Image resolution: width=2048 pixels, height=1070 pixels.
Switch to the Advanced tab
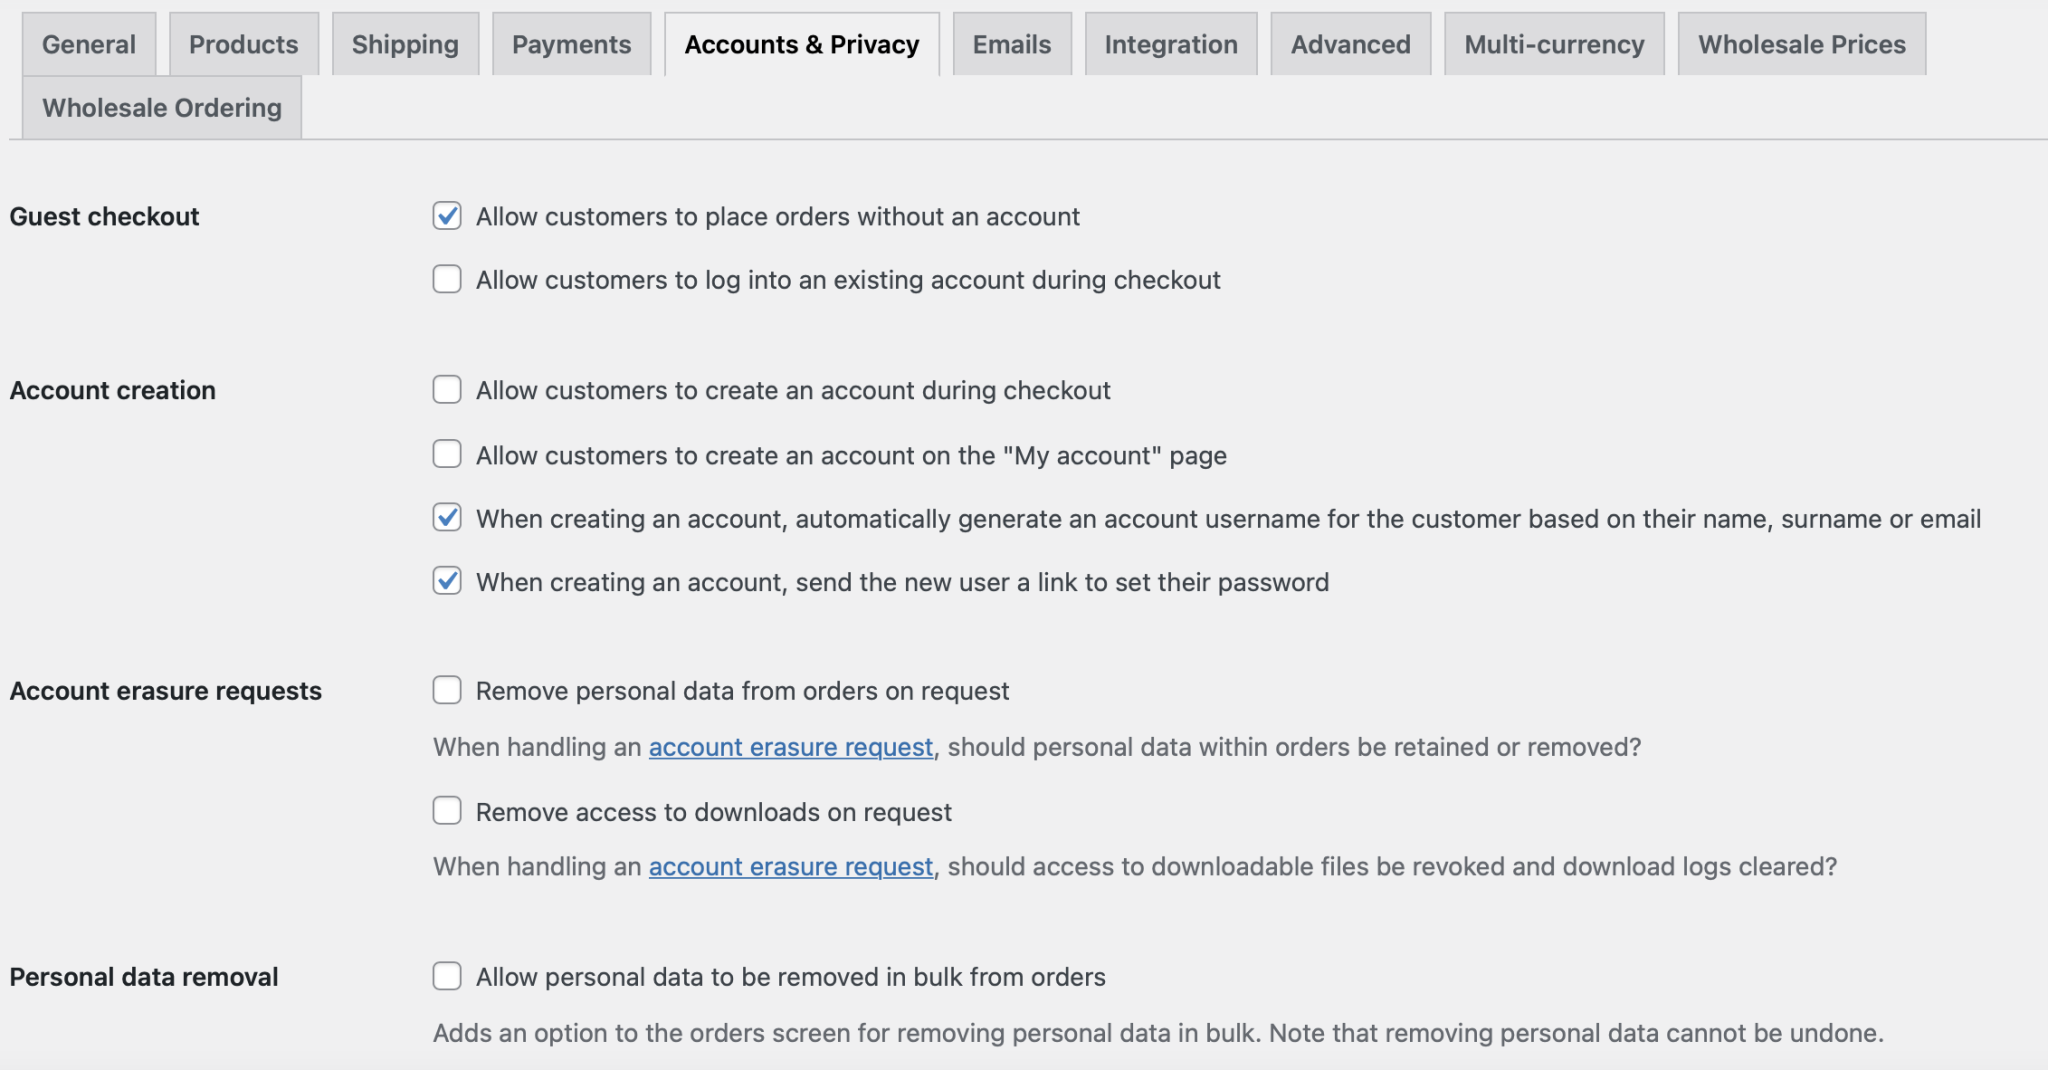pos(1350,45)
